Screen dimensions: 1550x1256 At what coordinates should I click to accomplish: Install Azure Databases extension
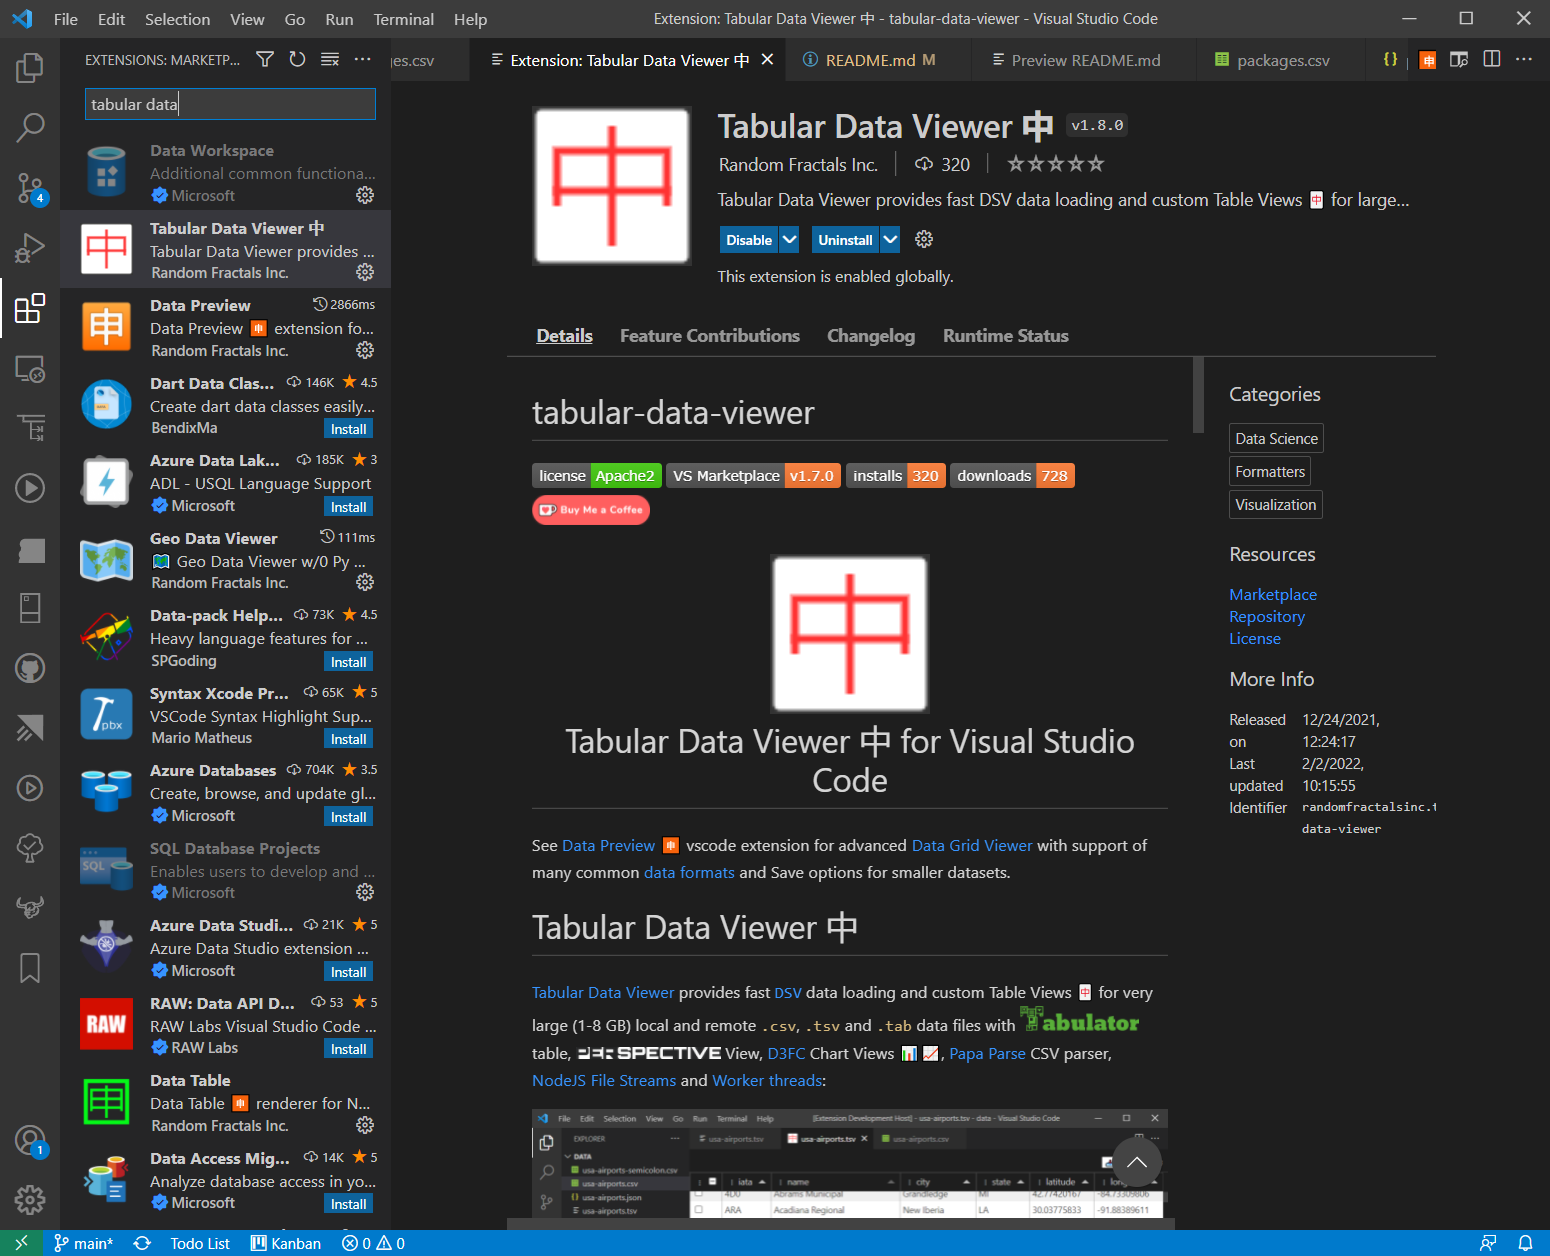[349, 817]
